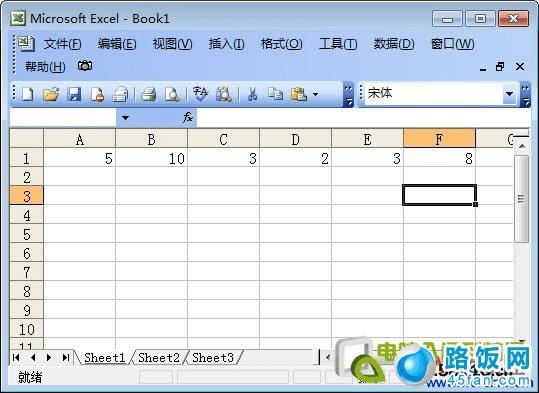Open a file with the Open folder icon

coord(51,94)
